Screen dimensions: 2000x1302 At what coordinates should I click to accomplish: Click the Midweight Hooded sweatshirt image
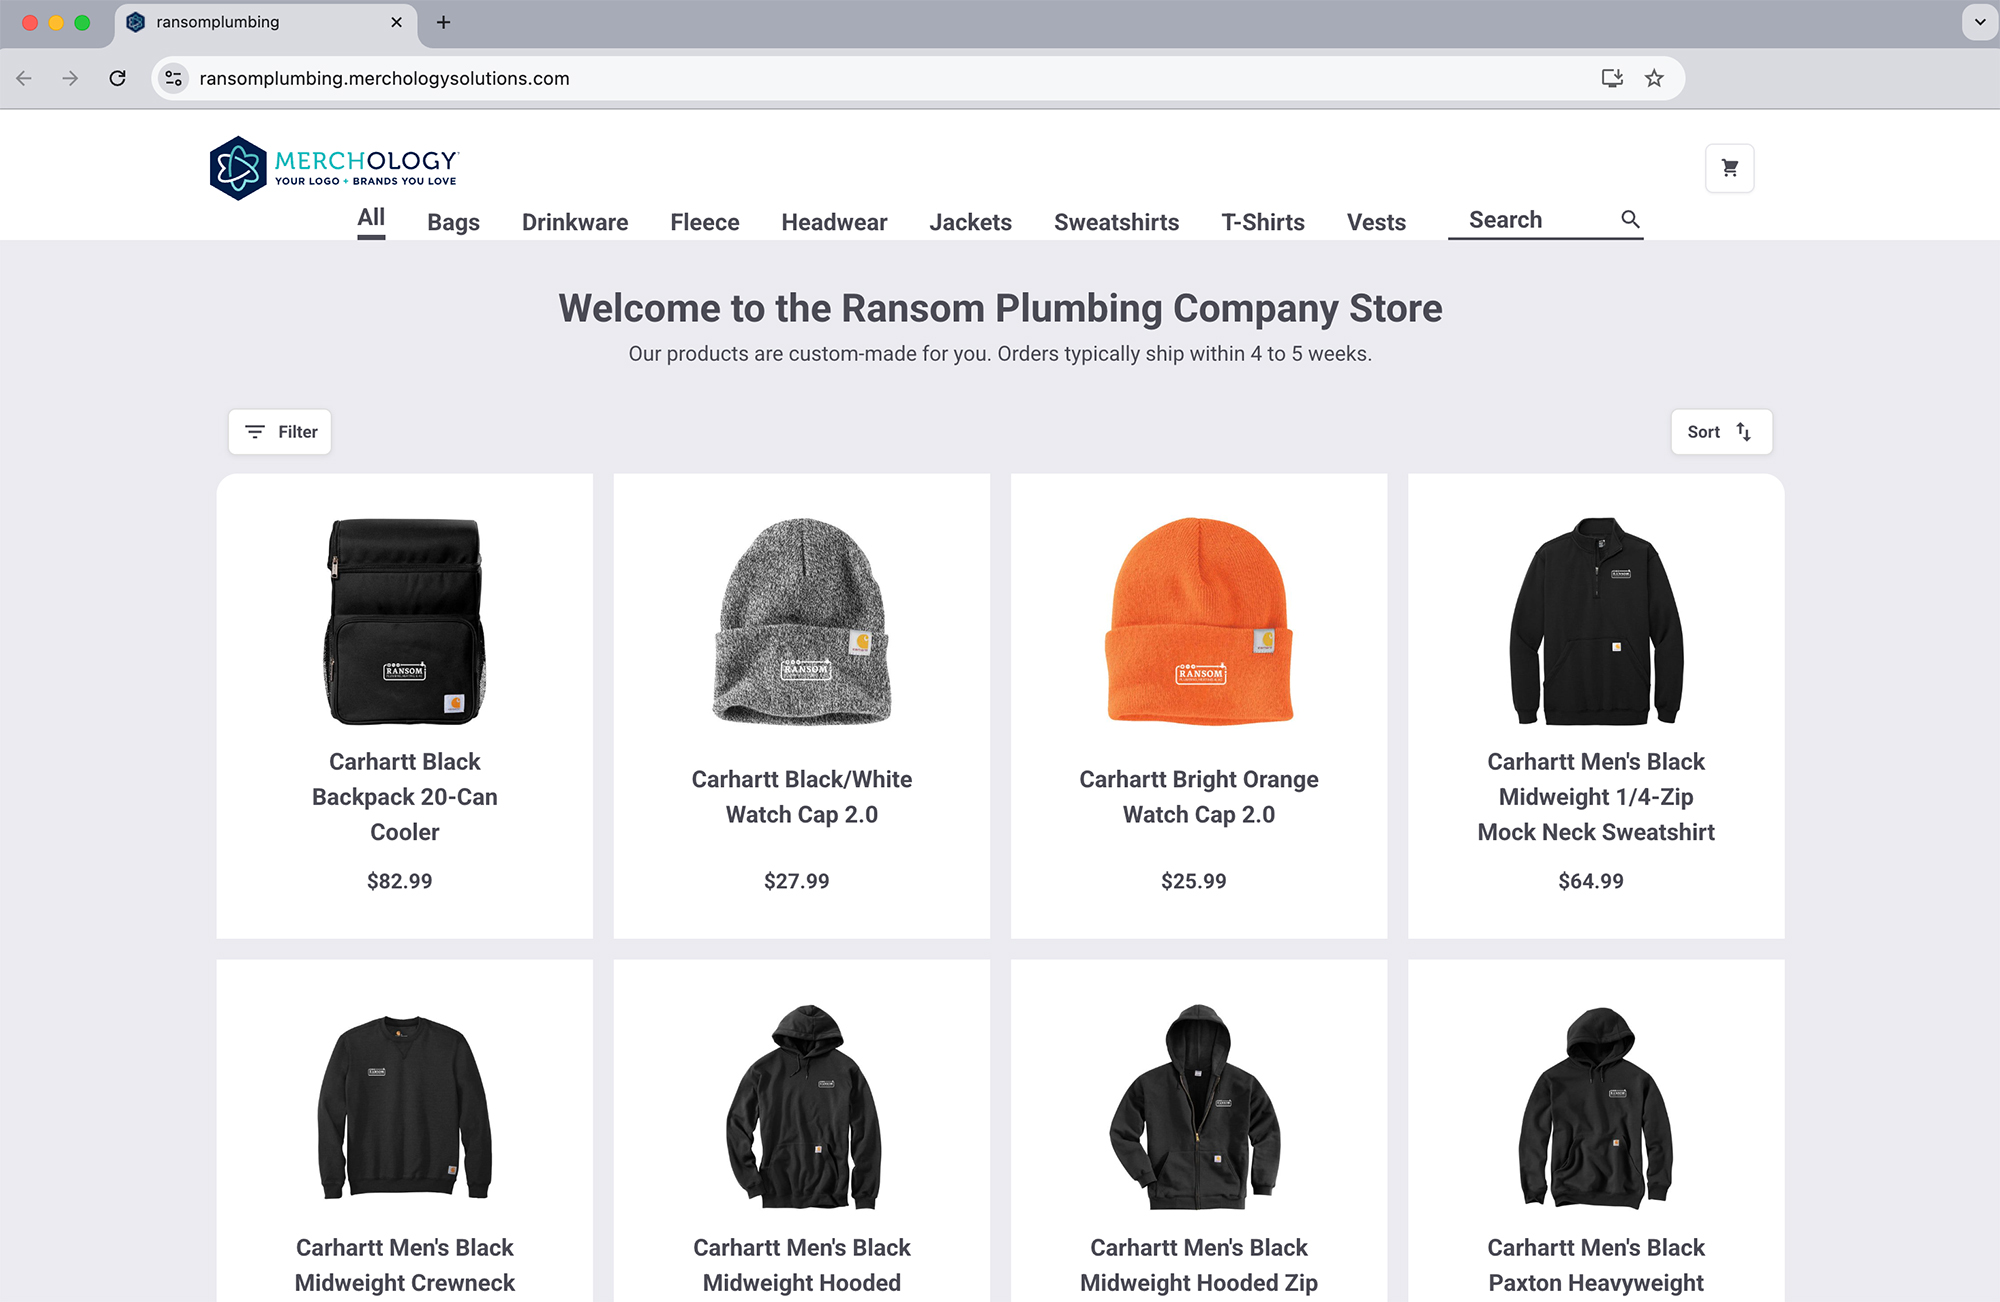pyautogui.click(x=802, y=1107)
